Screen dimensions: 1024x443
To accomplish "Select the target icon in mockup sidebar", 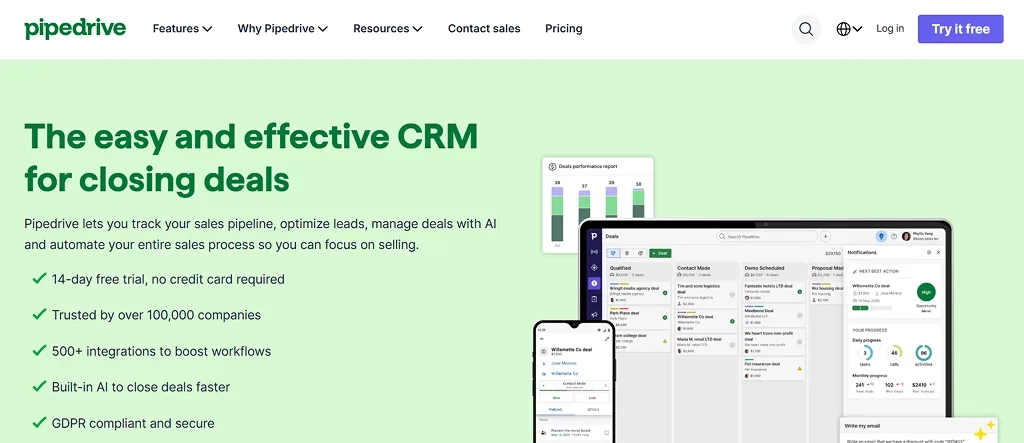I will pyautogui.click(x=594, y=267).
